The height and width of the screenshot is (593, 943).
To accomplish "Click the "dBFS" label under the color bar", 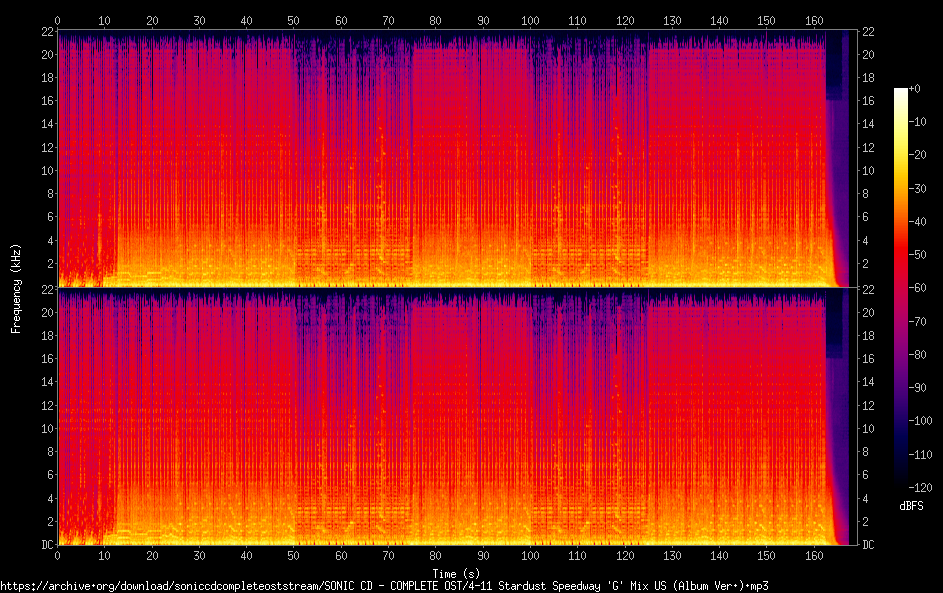I will tap(911, 506).
